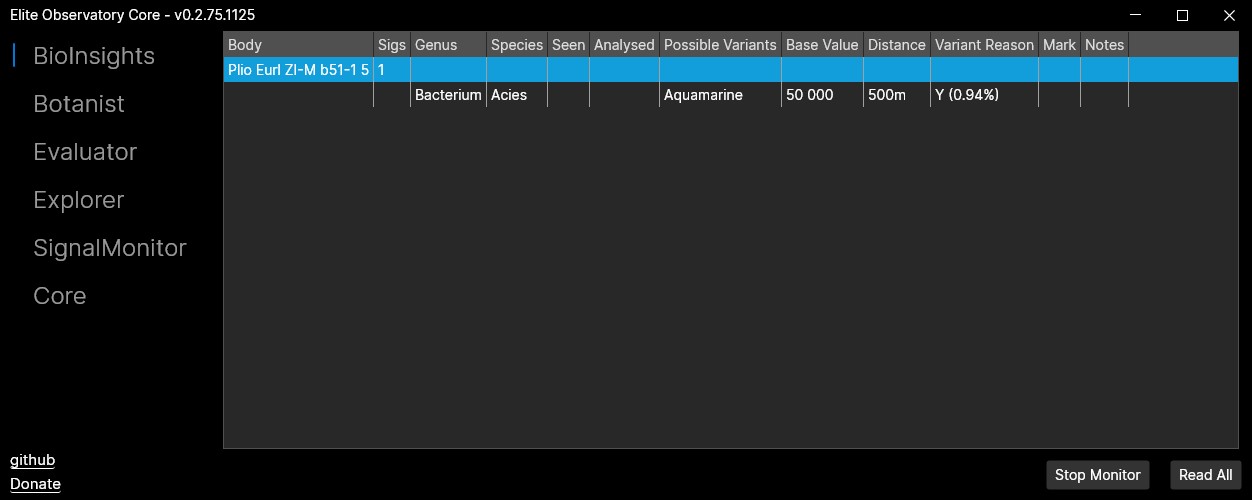Open the Explorer tab

[79, 200]
